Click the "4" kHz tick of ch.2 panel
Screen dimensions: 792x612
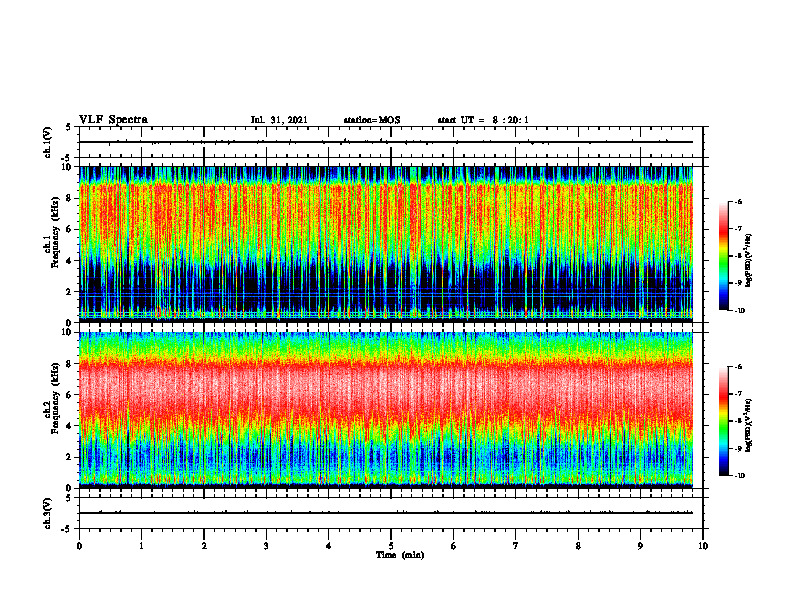point(70,426)
